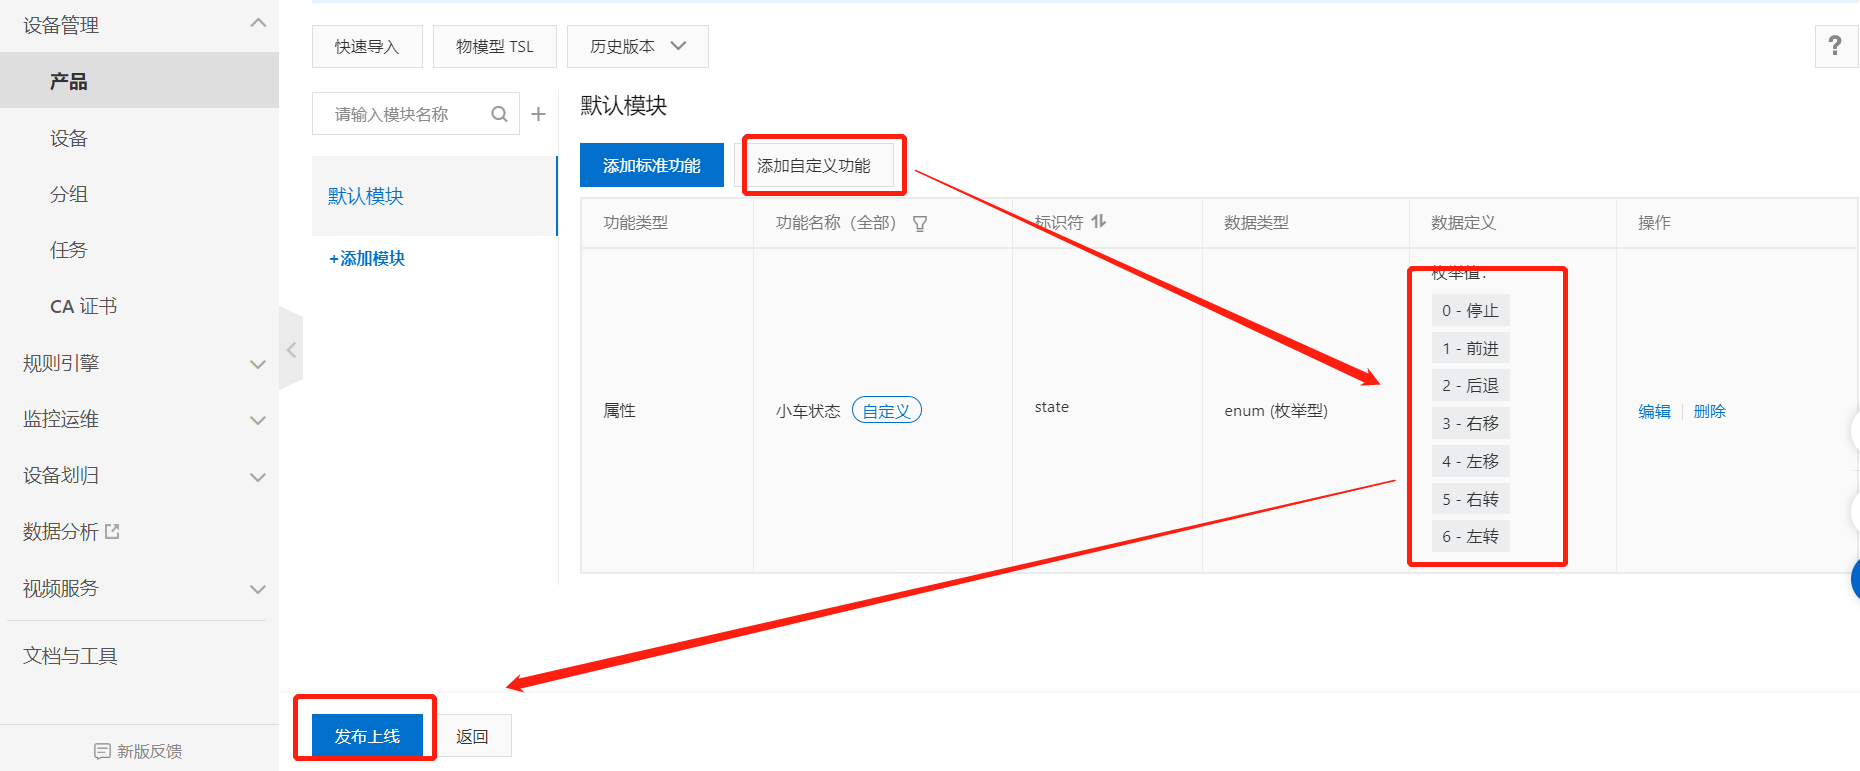Click the 物模型 TSL button

point(494,46)
